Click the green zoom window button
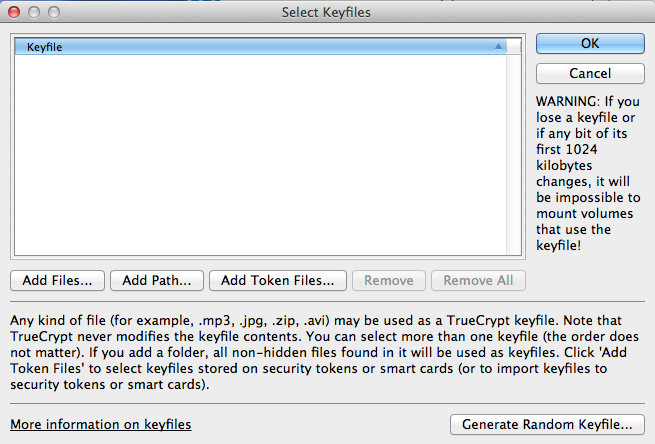This screenshot has width=655, height=444. (x=52, y=13)
